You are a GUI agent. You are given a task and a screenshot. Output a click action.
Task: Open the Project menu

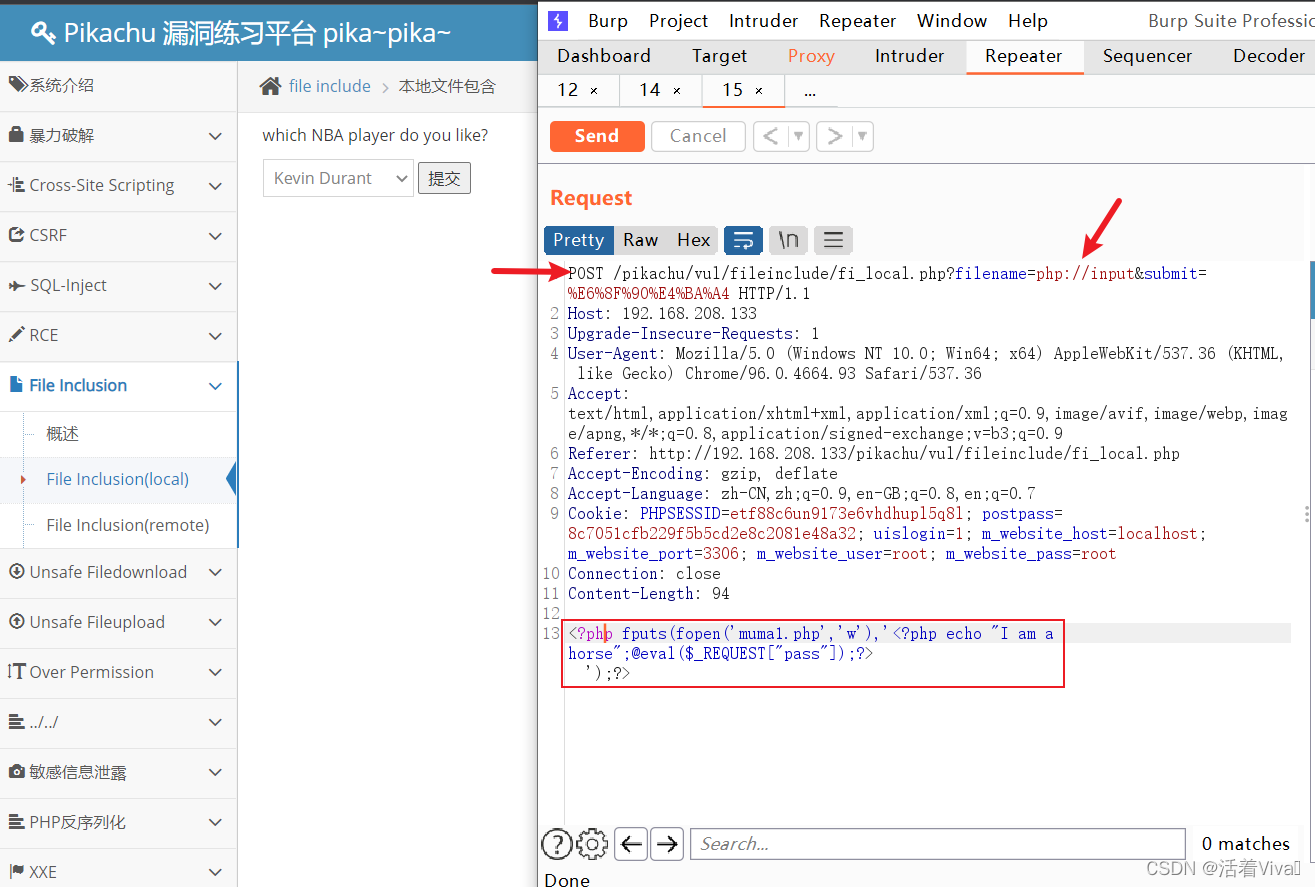point(678,21)
